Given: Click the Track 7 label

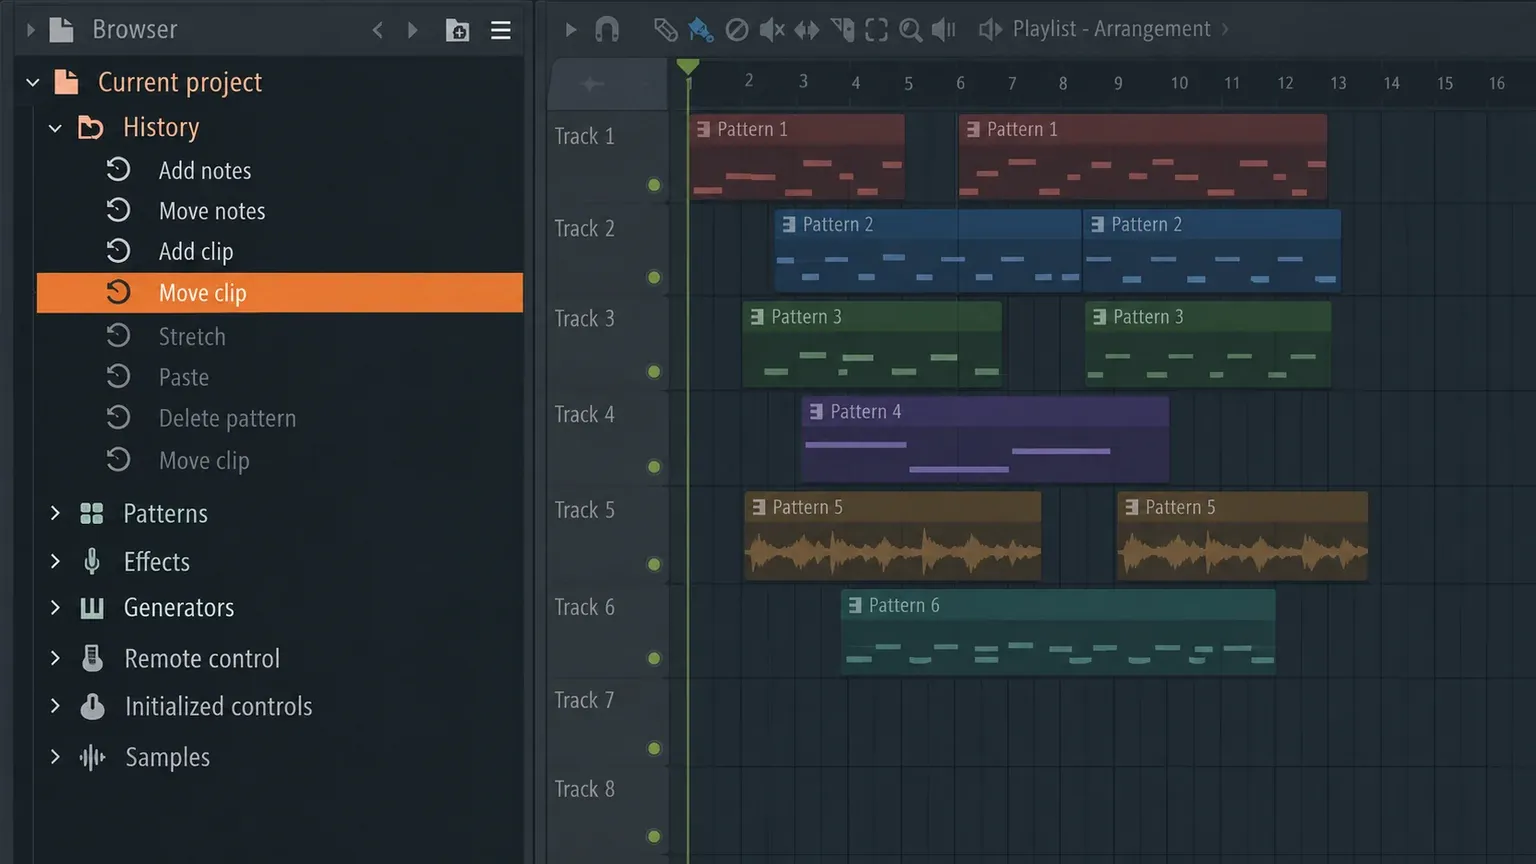Looking at the screenshot, I should tap(584, 701).
